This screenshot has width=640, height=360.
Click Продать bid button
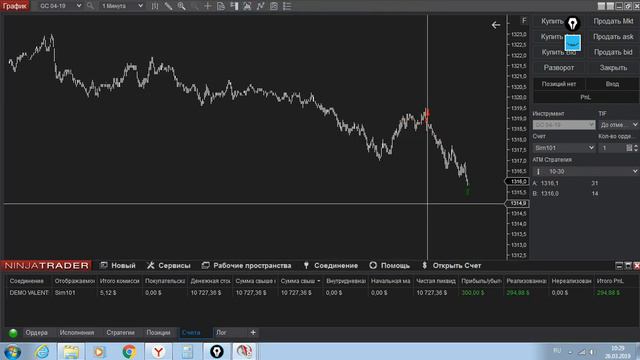tap(613, 52)
